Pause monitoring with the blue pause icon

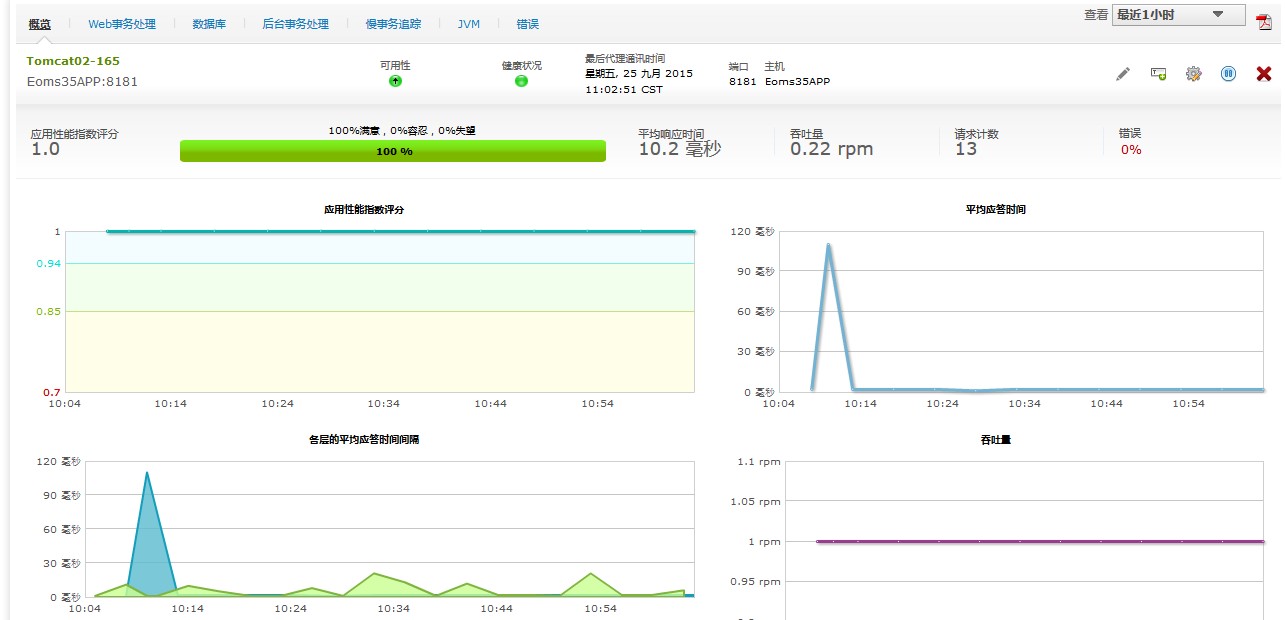tap(1228, 74)
